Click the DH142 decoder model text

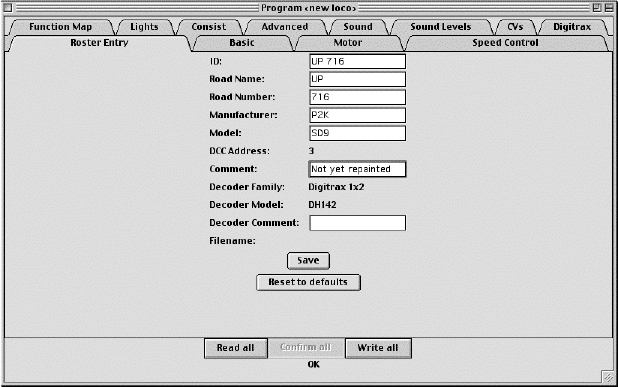coord(322,205)
